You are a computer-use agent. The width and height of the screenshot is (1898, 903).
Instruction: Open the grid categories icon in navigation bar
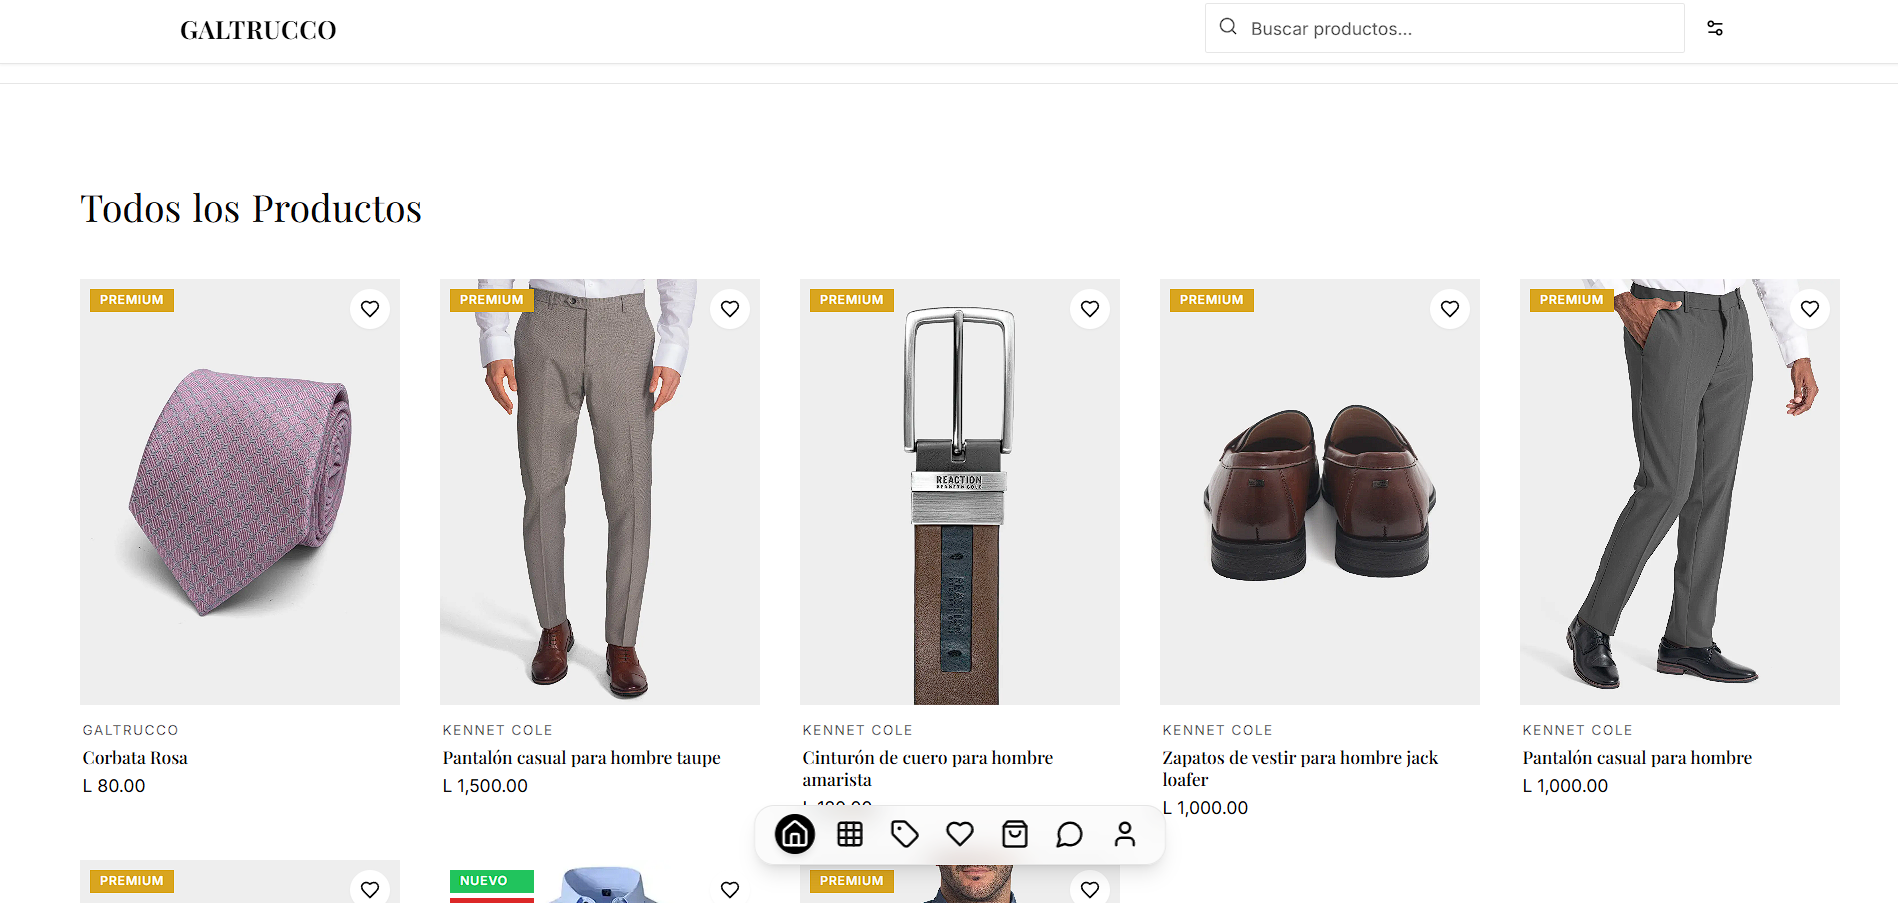coord(850,834)
